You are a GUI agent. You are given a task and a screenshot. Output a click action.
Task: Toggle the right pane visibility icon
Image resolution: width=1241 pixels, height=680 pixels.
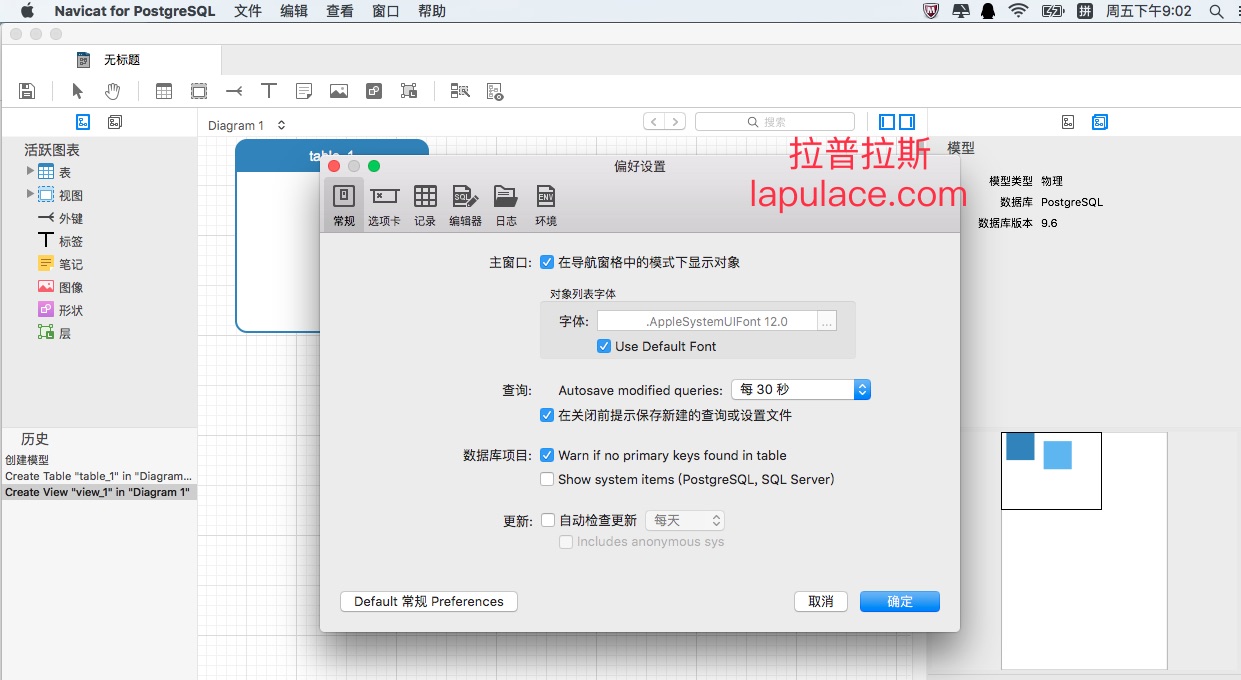coord(907,122)
